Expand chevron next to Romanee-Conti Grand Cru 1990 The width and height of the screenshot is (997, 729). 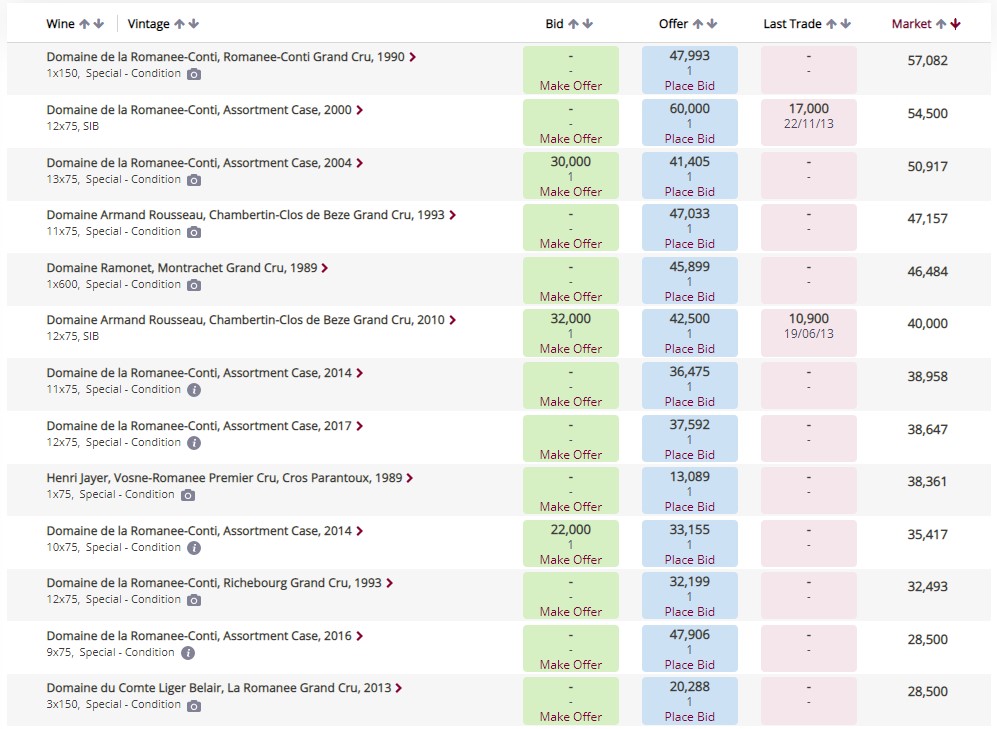(413, 57)
